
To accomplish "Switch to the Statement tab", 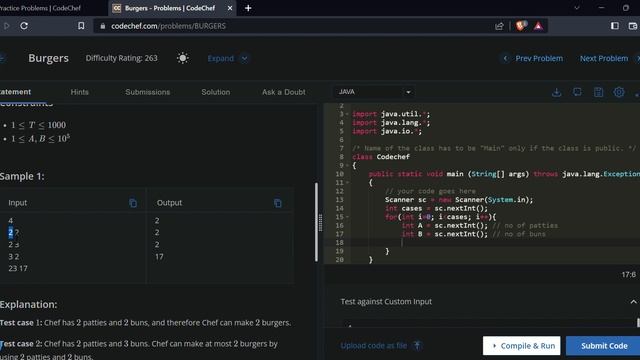I will [x=15, y=92].
